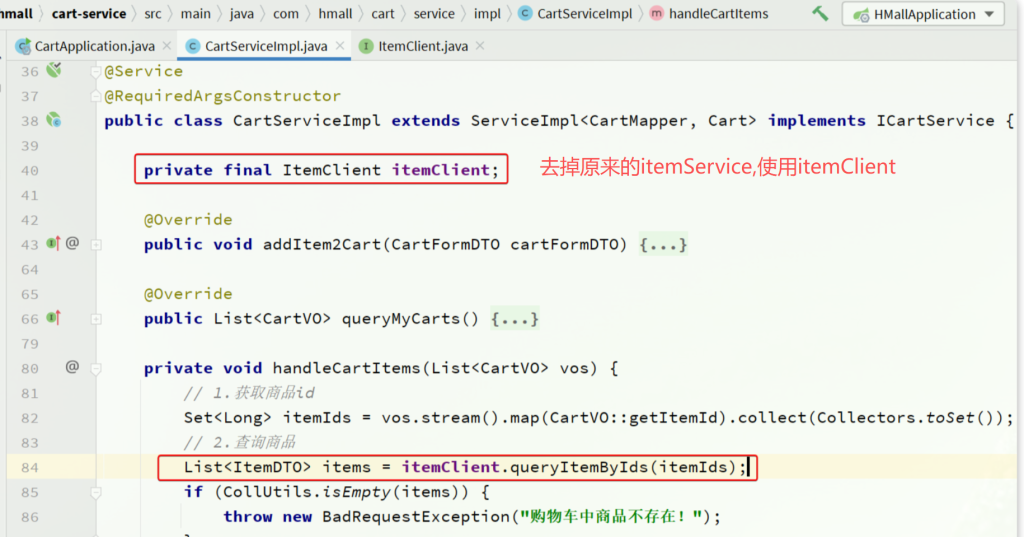Expand the folded queryMyCarts method body
Screen dimensions: 1024x537
point(515,319)
